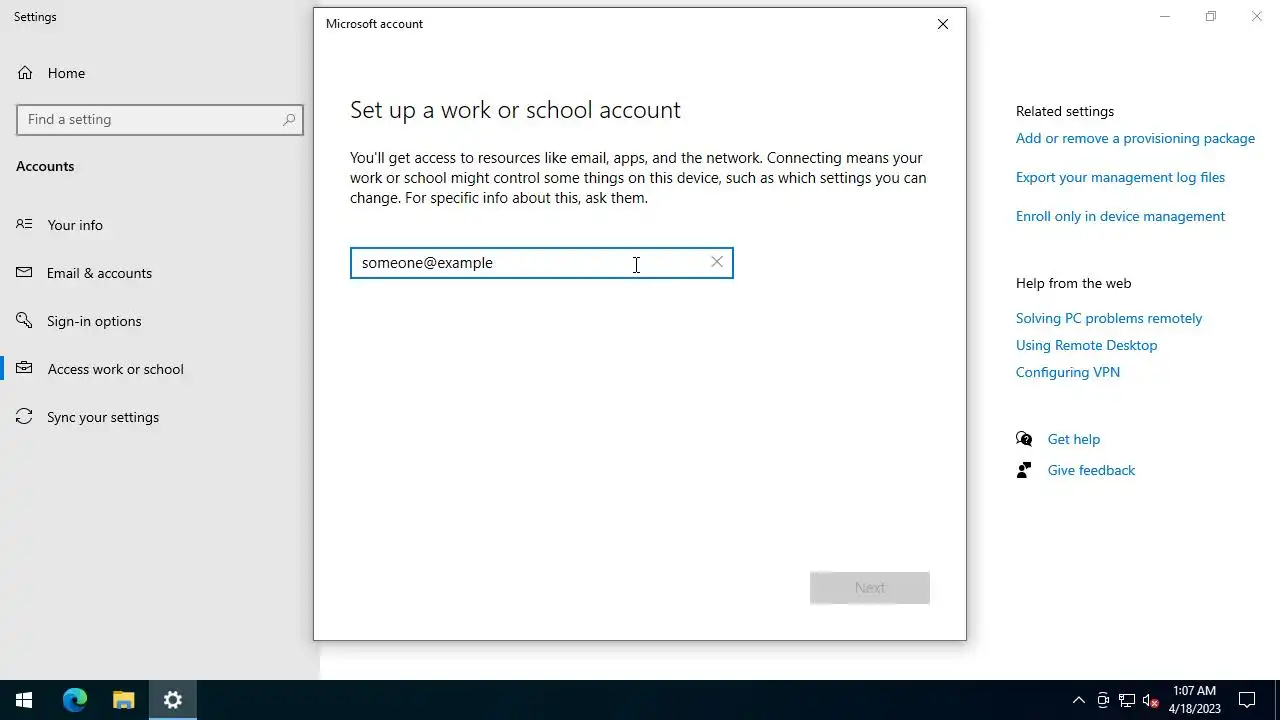Screen dimensions: 1280x720
Task: Open the Windows Start menu
Action: click(x=24, y=700)
